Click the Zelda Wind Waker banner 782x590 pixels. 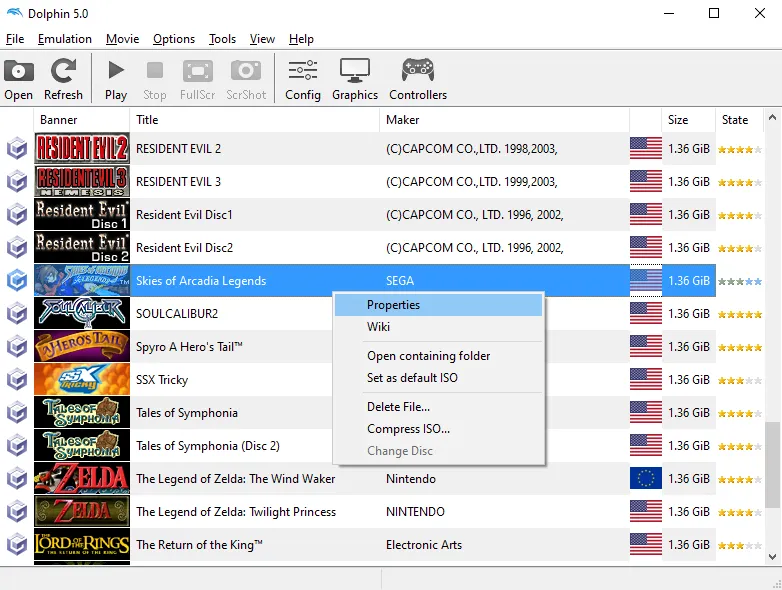[82, 479]
